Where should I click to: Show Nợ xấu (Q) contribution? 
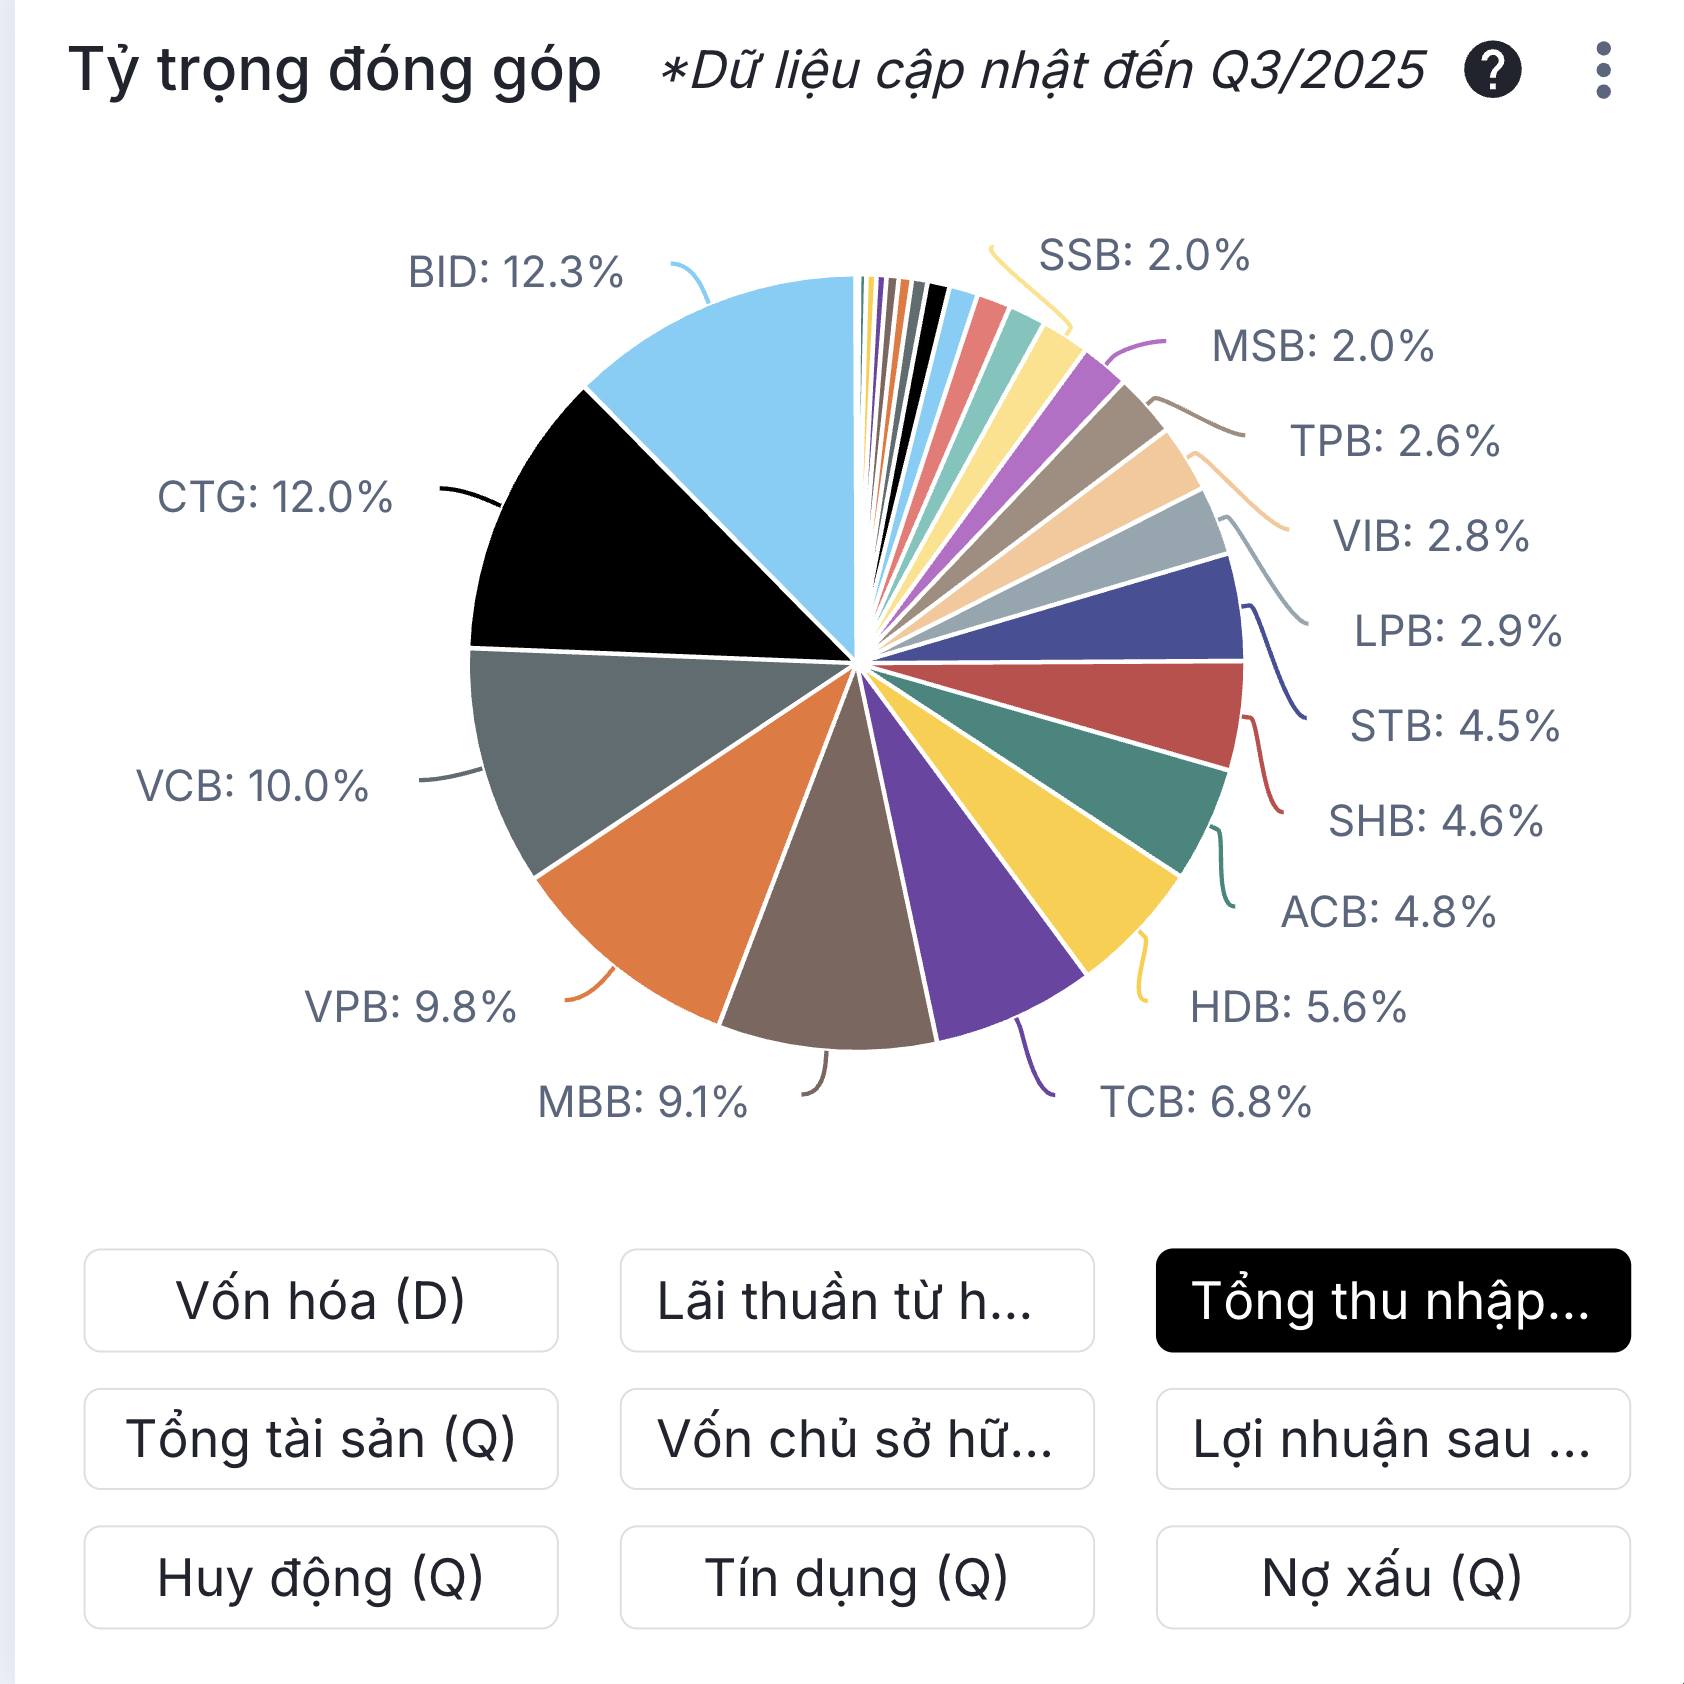coord(1393,1577)
